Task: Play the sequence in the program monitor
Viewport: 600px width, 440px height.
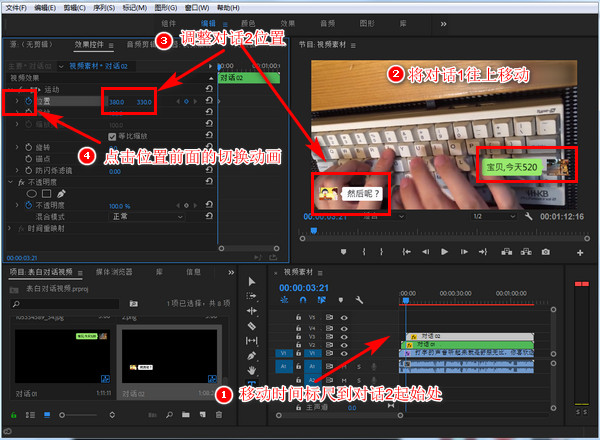Action: pos(444,252)
